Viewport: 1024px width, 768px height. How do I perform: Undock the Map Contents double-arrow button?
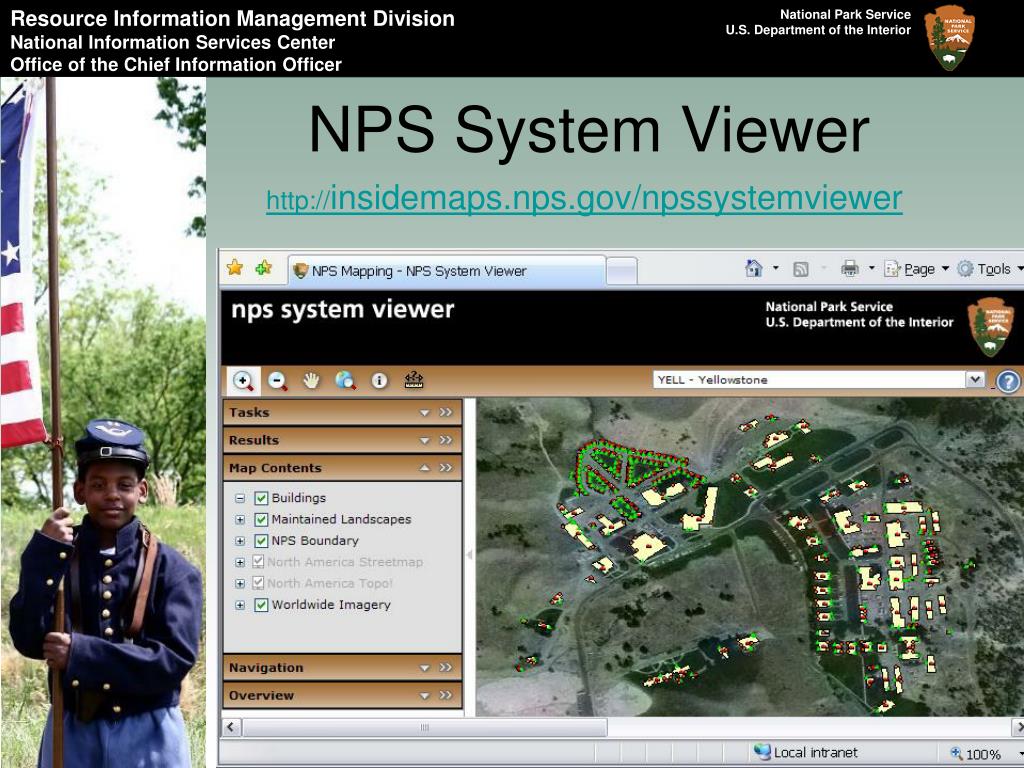tap(446, 468)
